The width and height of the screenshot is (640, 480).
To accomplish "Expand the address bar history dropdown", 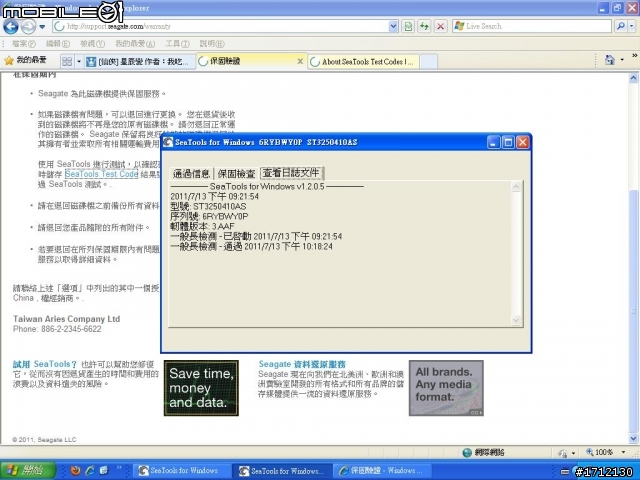I will [x=393, y=27].
